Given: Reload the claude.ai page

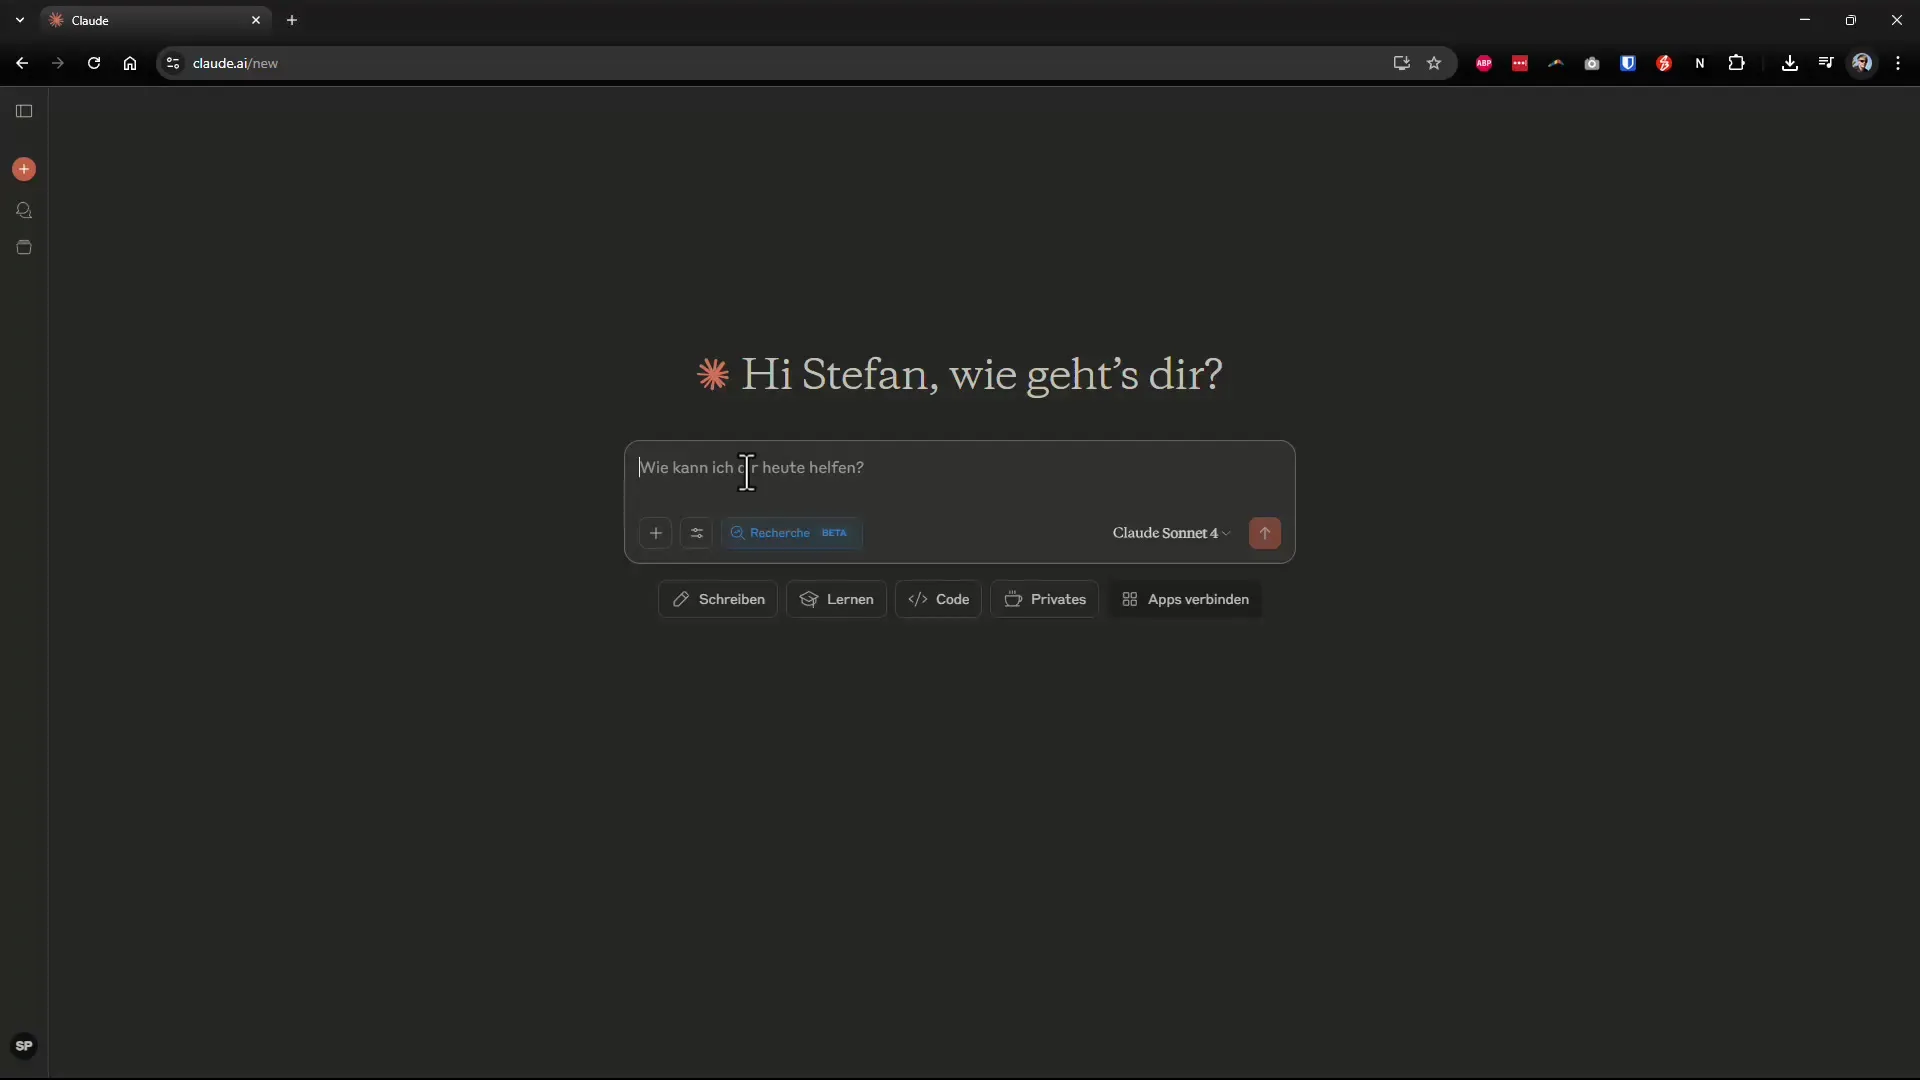Looking at the screenshot, I should click(x=94, y=63).
